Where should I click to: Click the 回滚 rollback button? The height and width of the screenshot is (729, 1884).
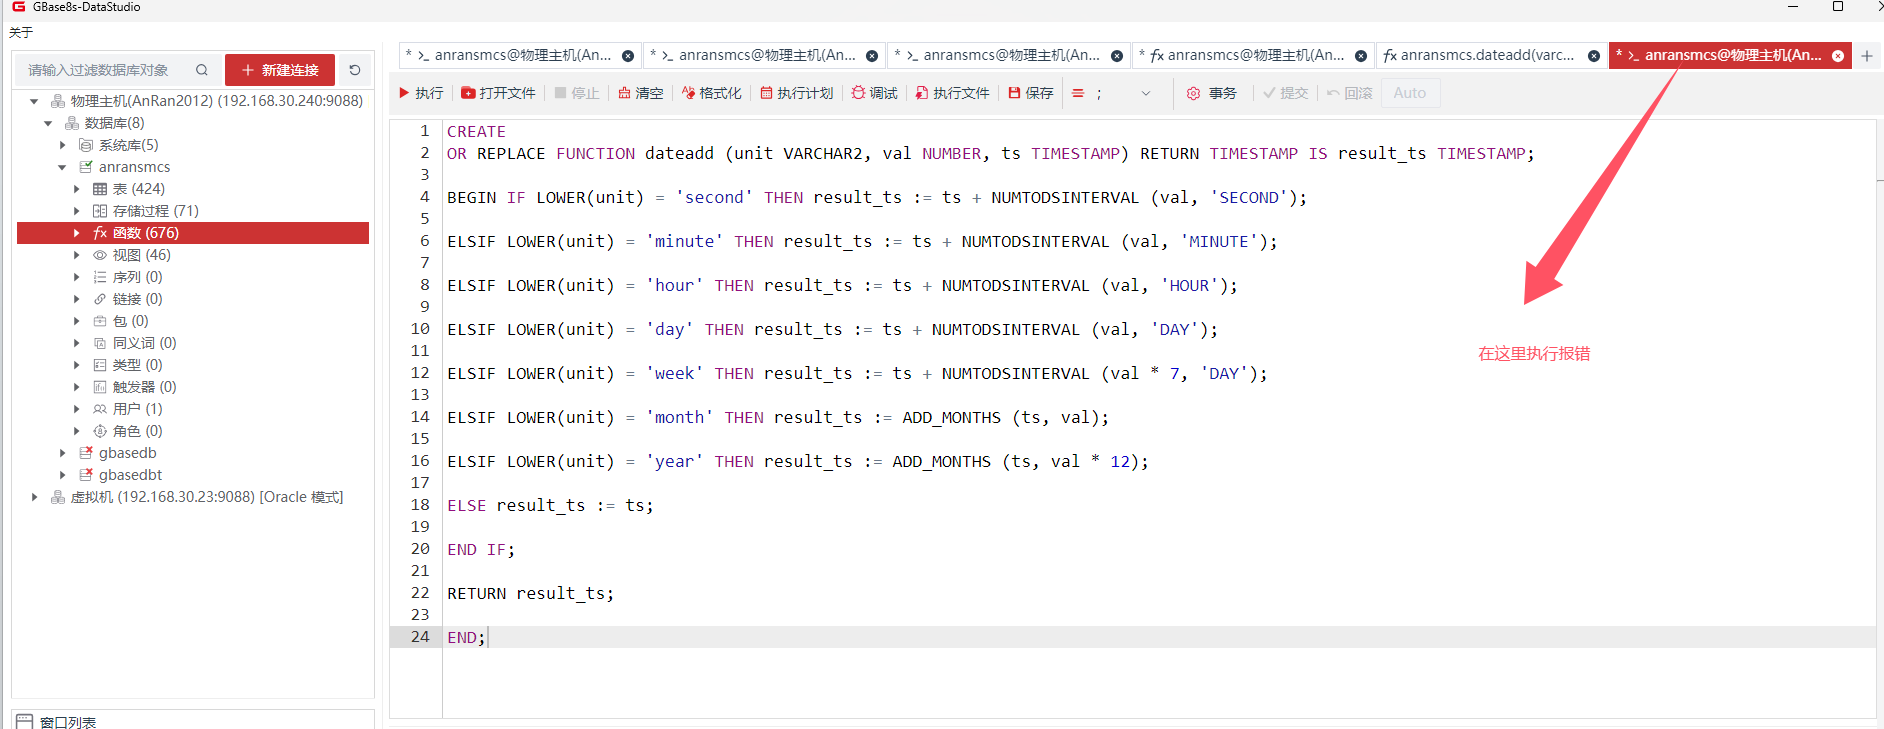[x=1350, y=93]
